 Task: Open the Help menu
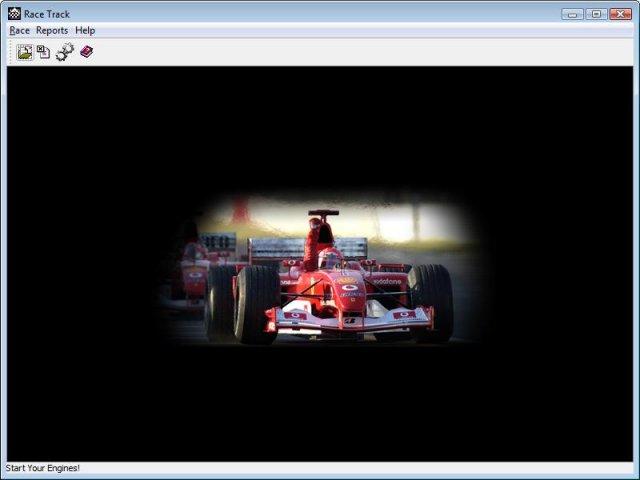(x=85, y=31)
